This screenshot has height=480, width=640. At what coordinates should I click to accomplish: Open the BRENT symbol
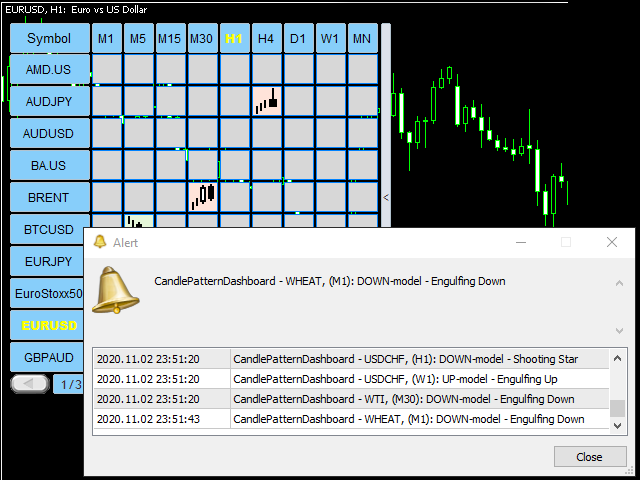pyautogui.click(x=49, y=198)
